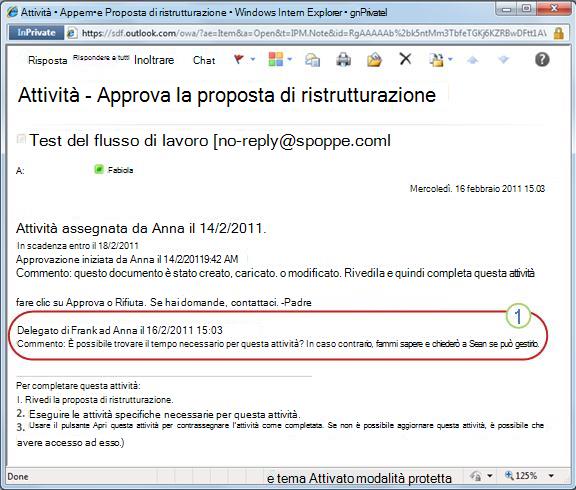Viewport: 576px width, 490px height.
Task: Click small icon beside sender name
Action: click(21, 139)
